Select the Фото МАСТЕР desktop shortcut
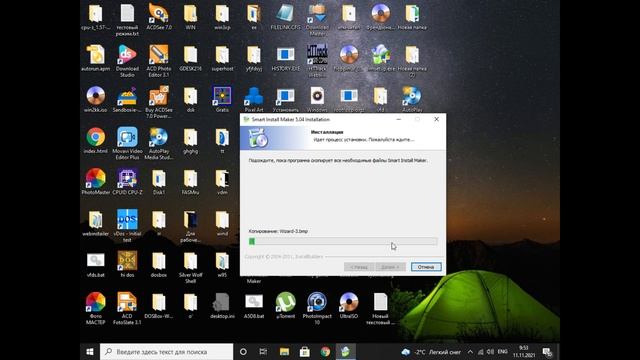The height and width of the screenshot is (360, 640). [x=96, y=308]
